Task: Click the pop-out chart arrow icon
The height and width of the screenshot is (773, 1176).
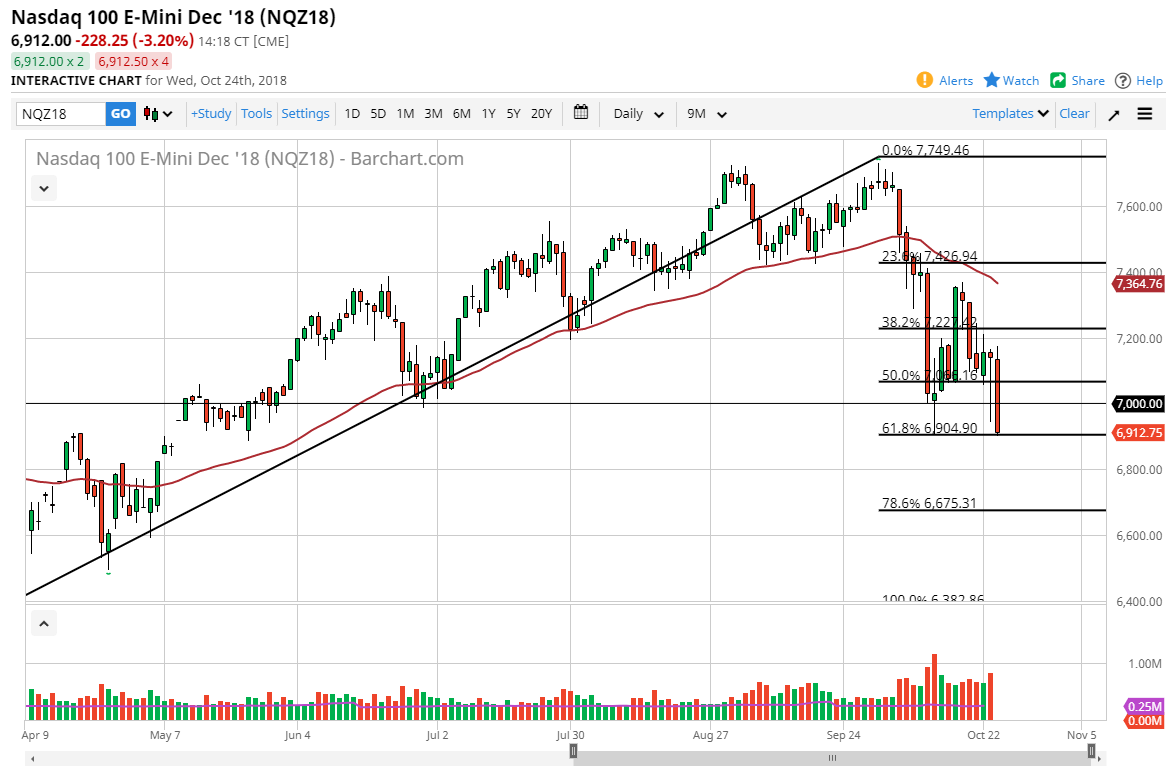Action: click(x=1113, y=114)
